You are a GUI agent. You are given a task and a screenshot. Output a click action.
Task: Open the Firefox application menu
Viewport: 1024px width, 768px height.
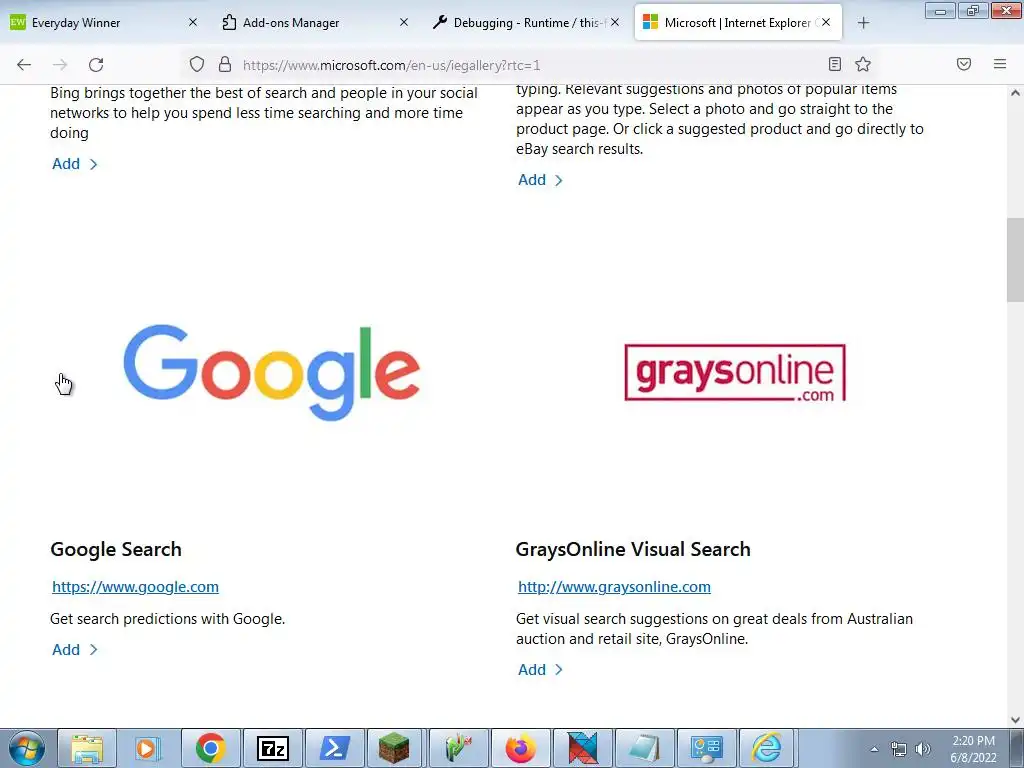tap(1000, 64)
